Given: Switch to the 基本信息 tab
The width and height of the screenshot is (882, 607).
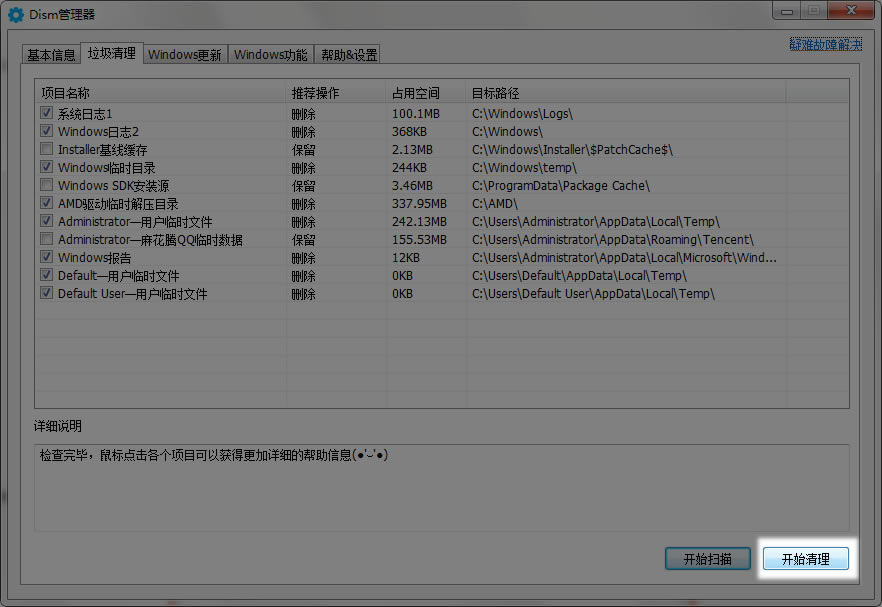Looking at the screenshot, I should (x=51, y=55).
